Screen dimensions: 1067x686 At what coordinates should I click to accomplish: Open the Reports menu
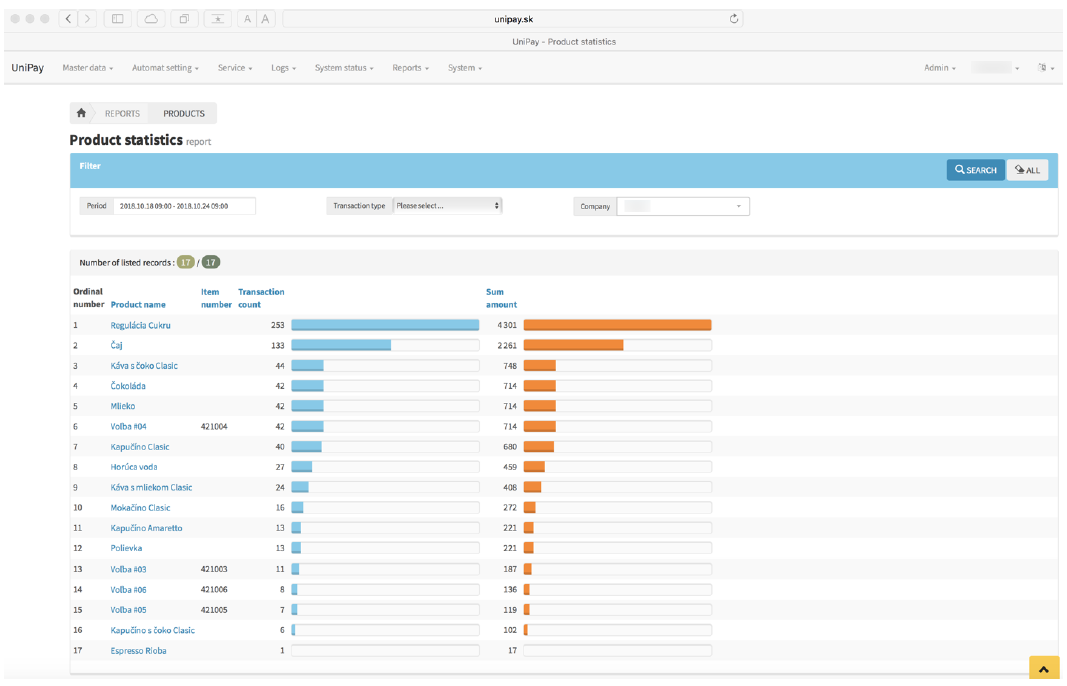(x=410, y=68)
